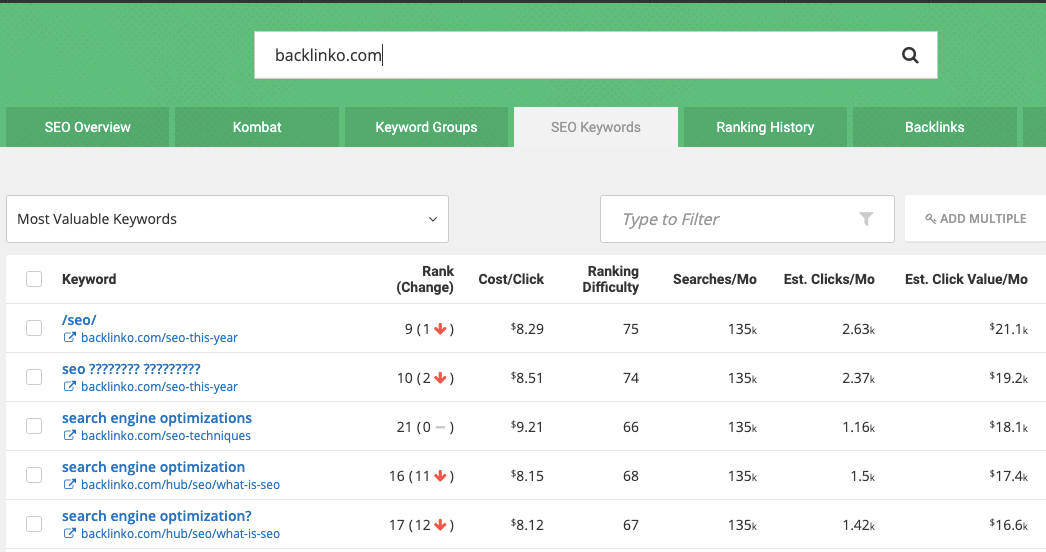This screenshot has height=552, width=1046.
Task: Open the /seo/ keyword link
Action: click(79, 320)
